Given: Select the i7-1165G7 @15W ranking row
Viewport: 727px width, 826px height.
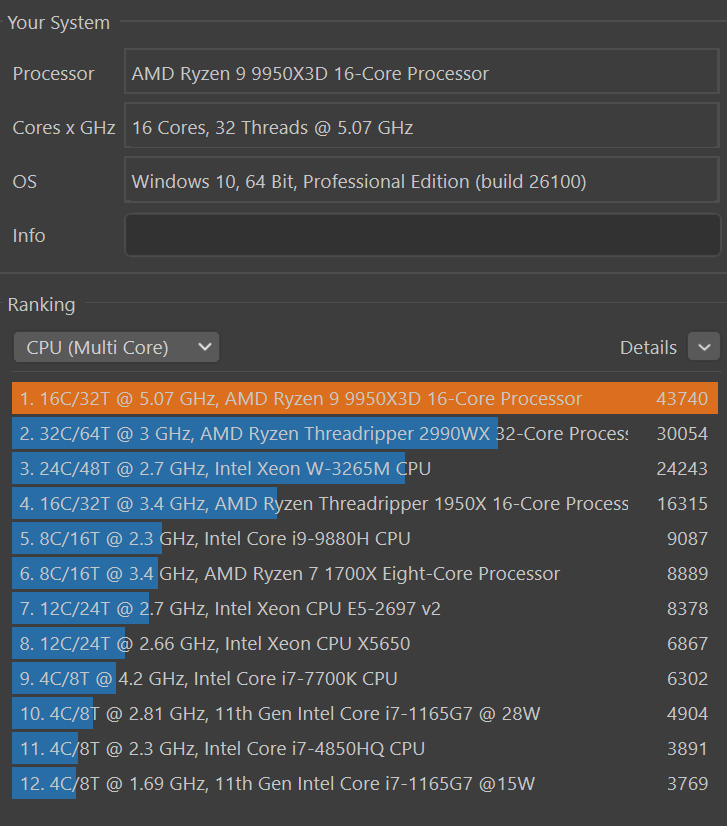Looking at the screenshot, I should 365,783.
